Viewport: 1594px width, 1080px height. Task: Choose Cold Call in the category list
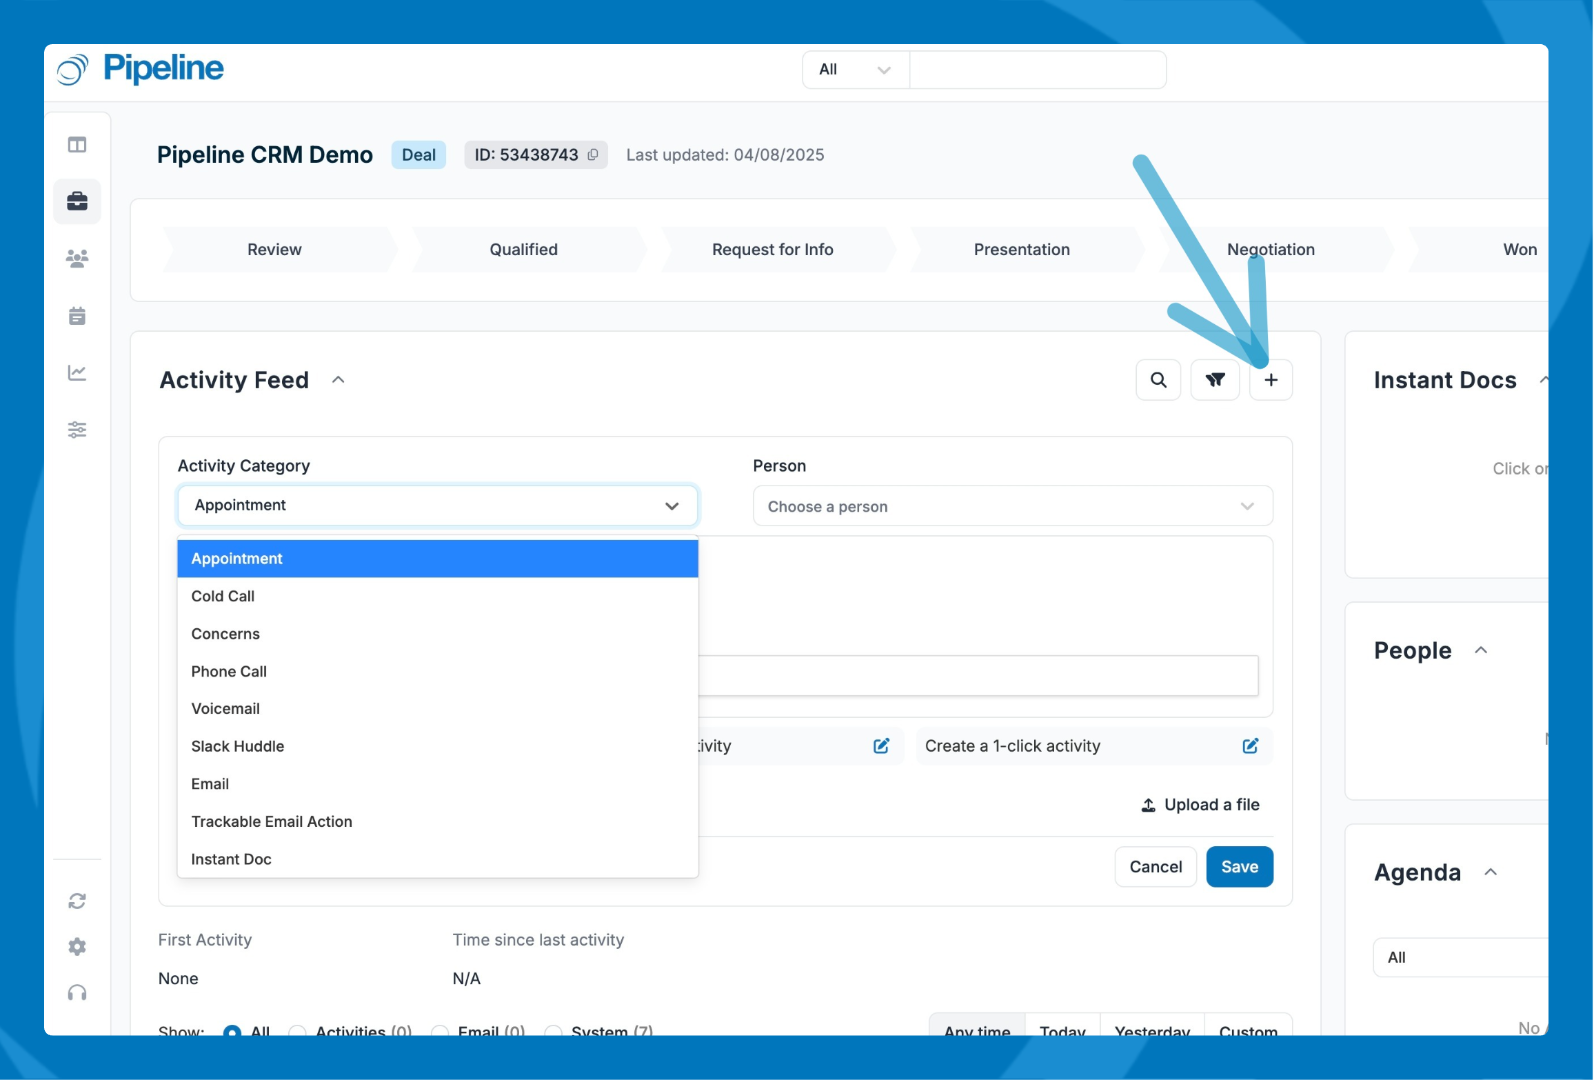[438, 596]
